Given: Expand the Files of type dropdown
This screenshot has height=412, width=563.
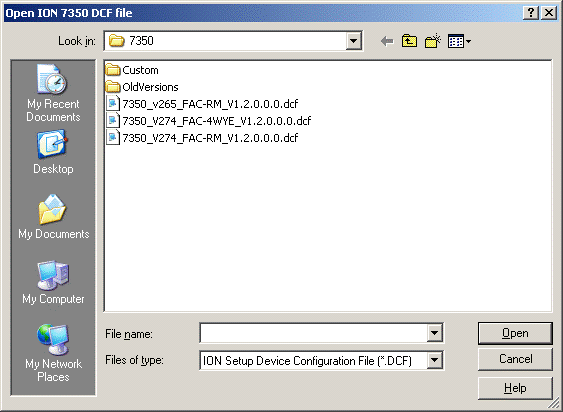Looking at the screenshot, I should [434, 360].
